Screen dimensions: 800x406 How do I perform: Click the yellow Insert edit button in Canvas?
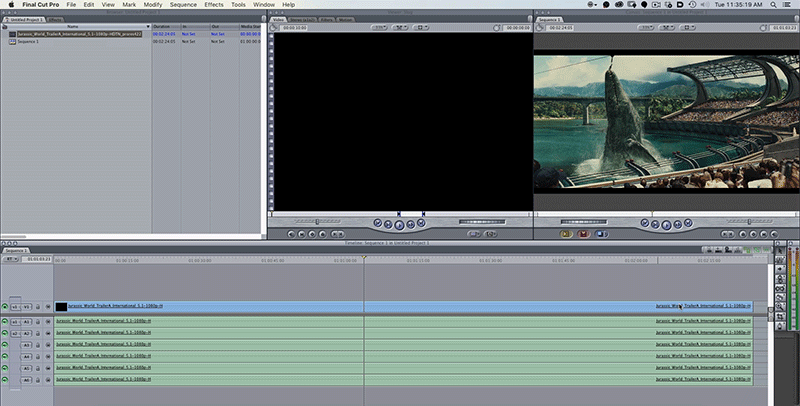click(566, 234)
